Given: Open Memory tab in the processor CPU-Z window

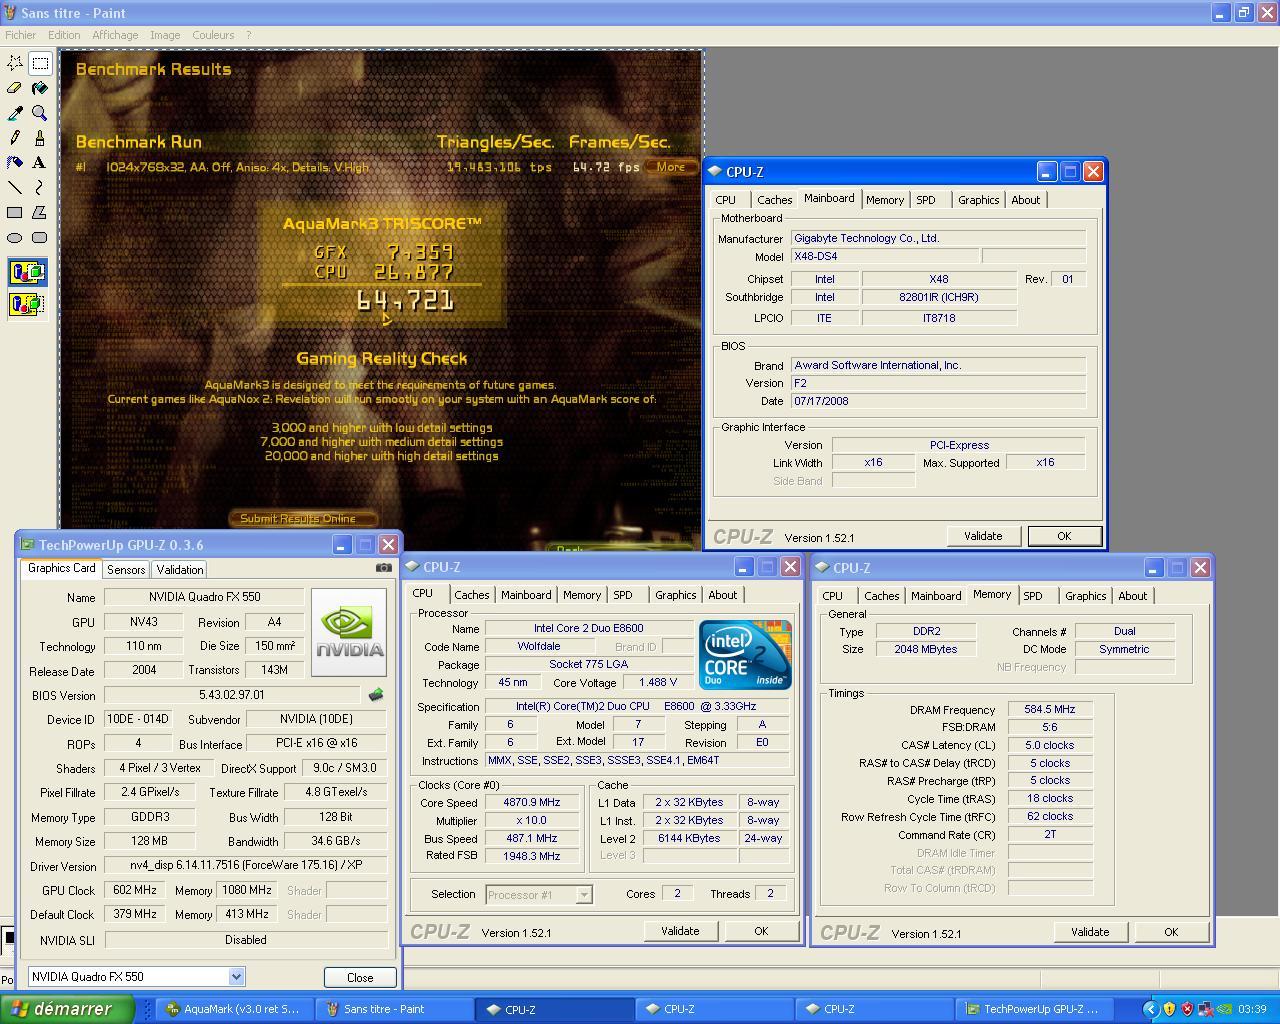Looking at the screenshot, I should point(582,595).
